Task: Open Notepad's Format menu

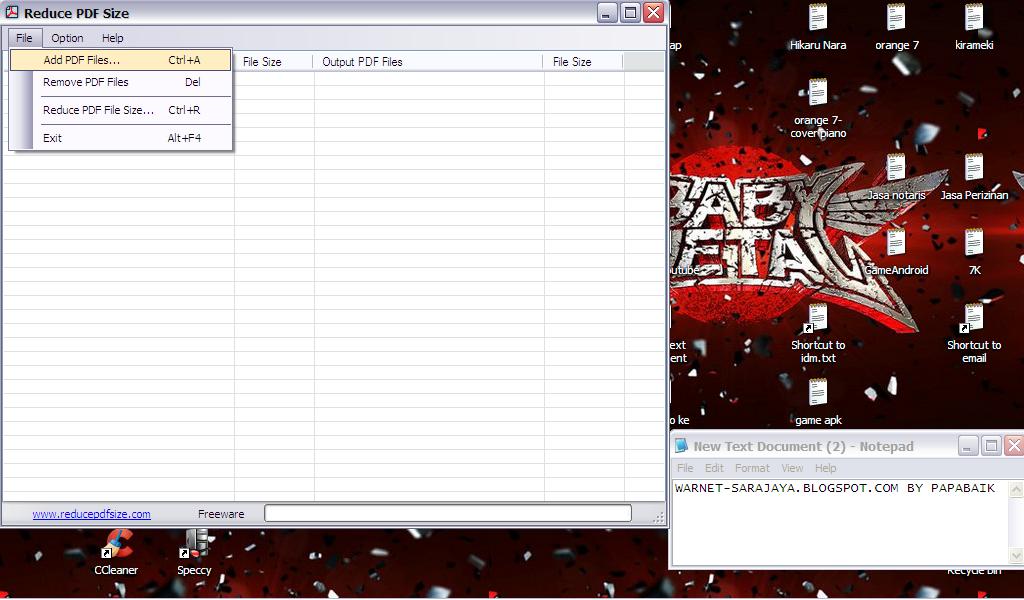Action: [752, 468]
